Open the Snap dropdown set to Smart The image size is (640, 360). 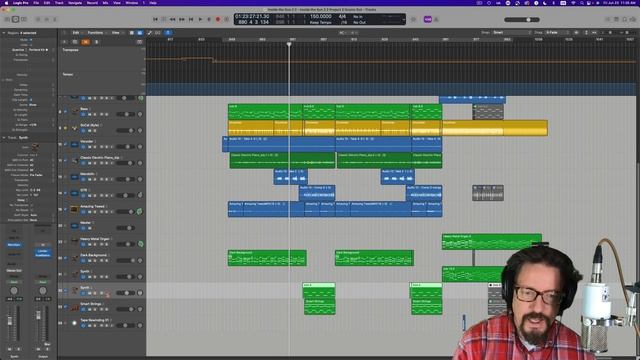coord(512,33)
